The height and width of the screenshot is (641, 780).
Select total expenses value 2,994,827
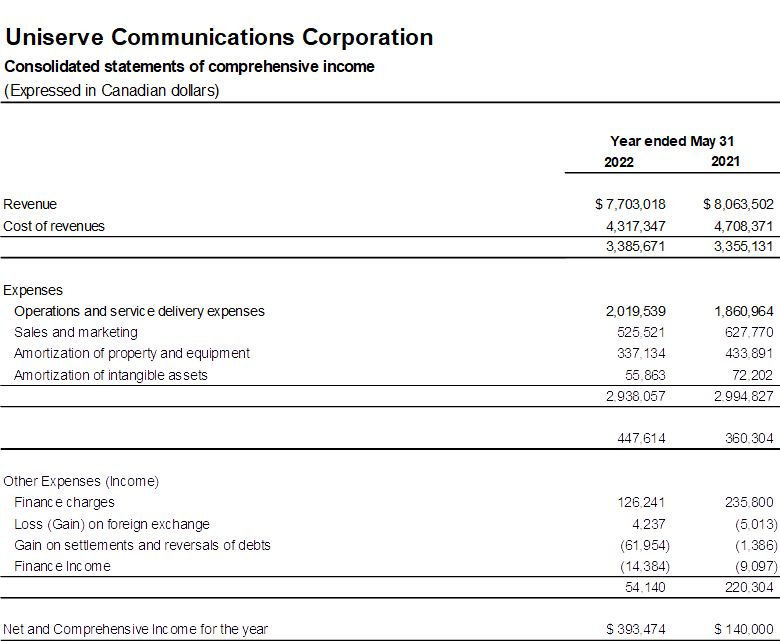743,396
